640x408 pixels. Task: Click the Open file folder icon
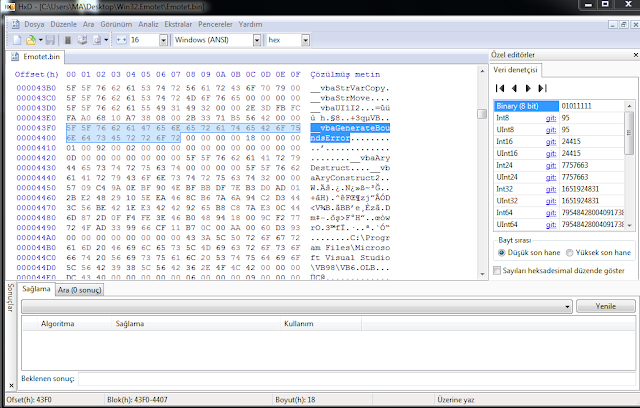tap(31, 40)
